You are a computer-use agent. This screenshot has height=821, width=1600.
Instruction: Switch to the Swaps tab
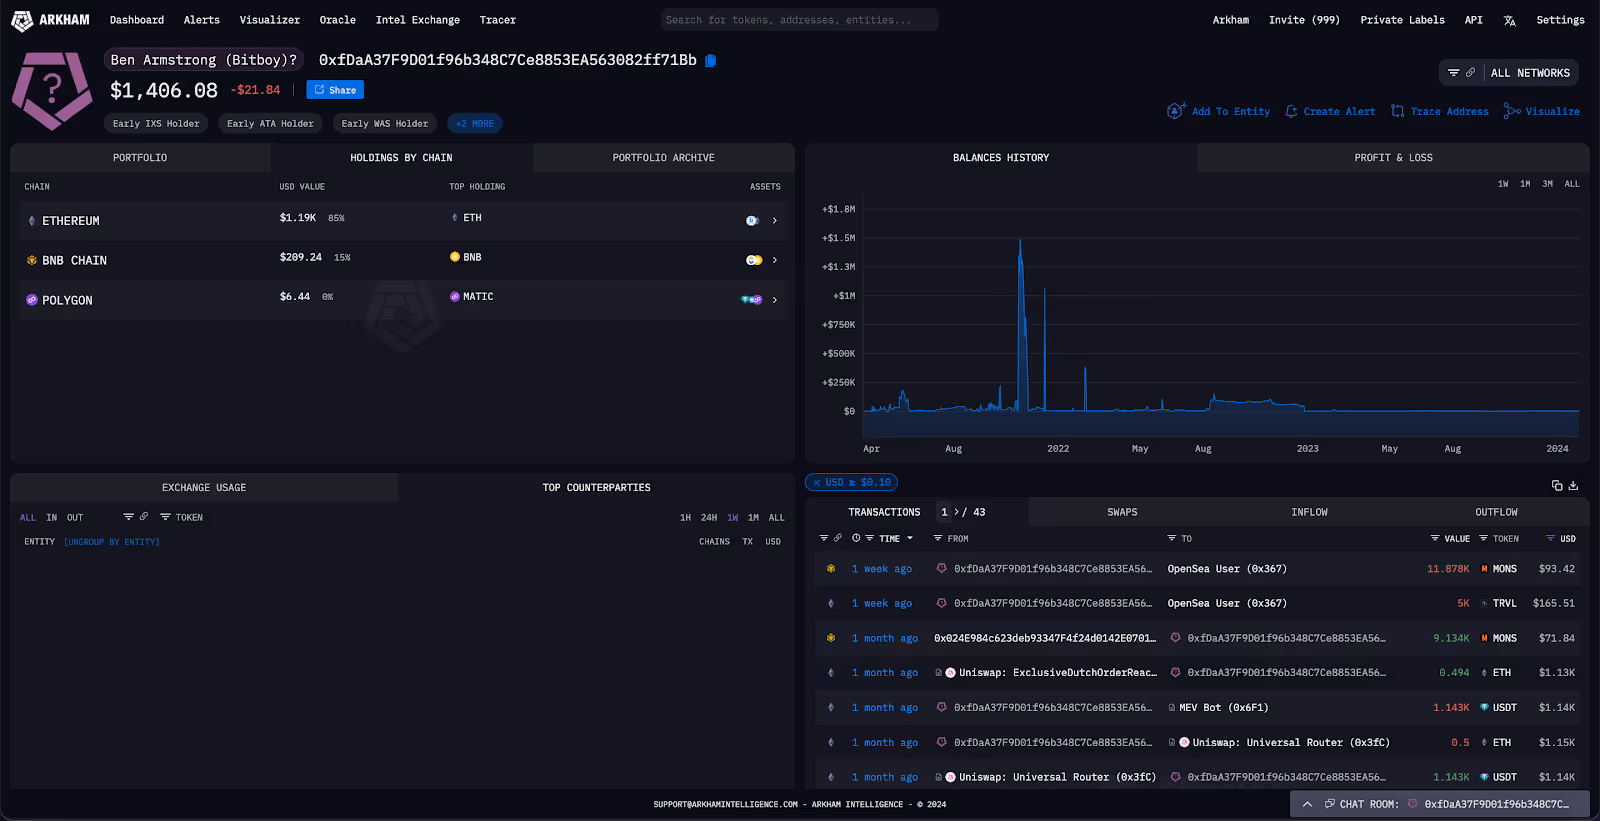[1122, 512]
